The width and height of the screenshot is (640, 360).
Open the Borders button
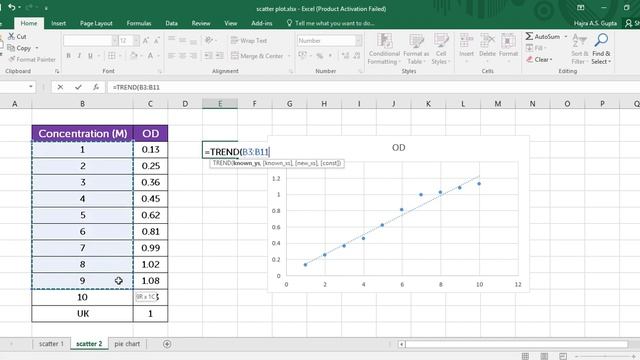point(111,56)
